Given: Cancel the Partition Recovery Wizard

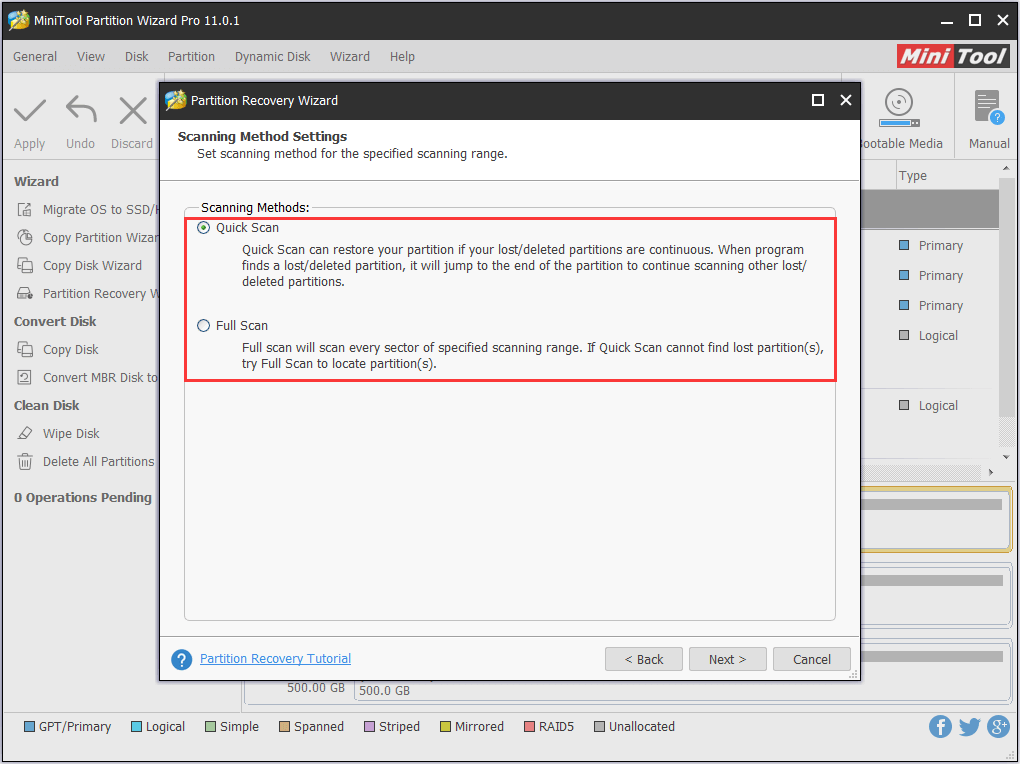Looking at the screenshot, I should point(811,659).
